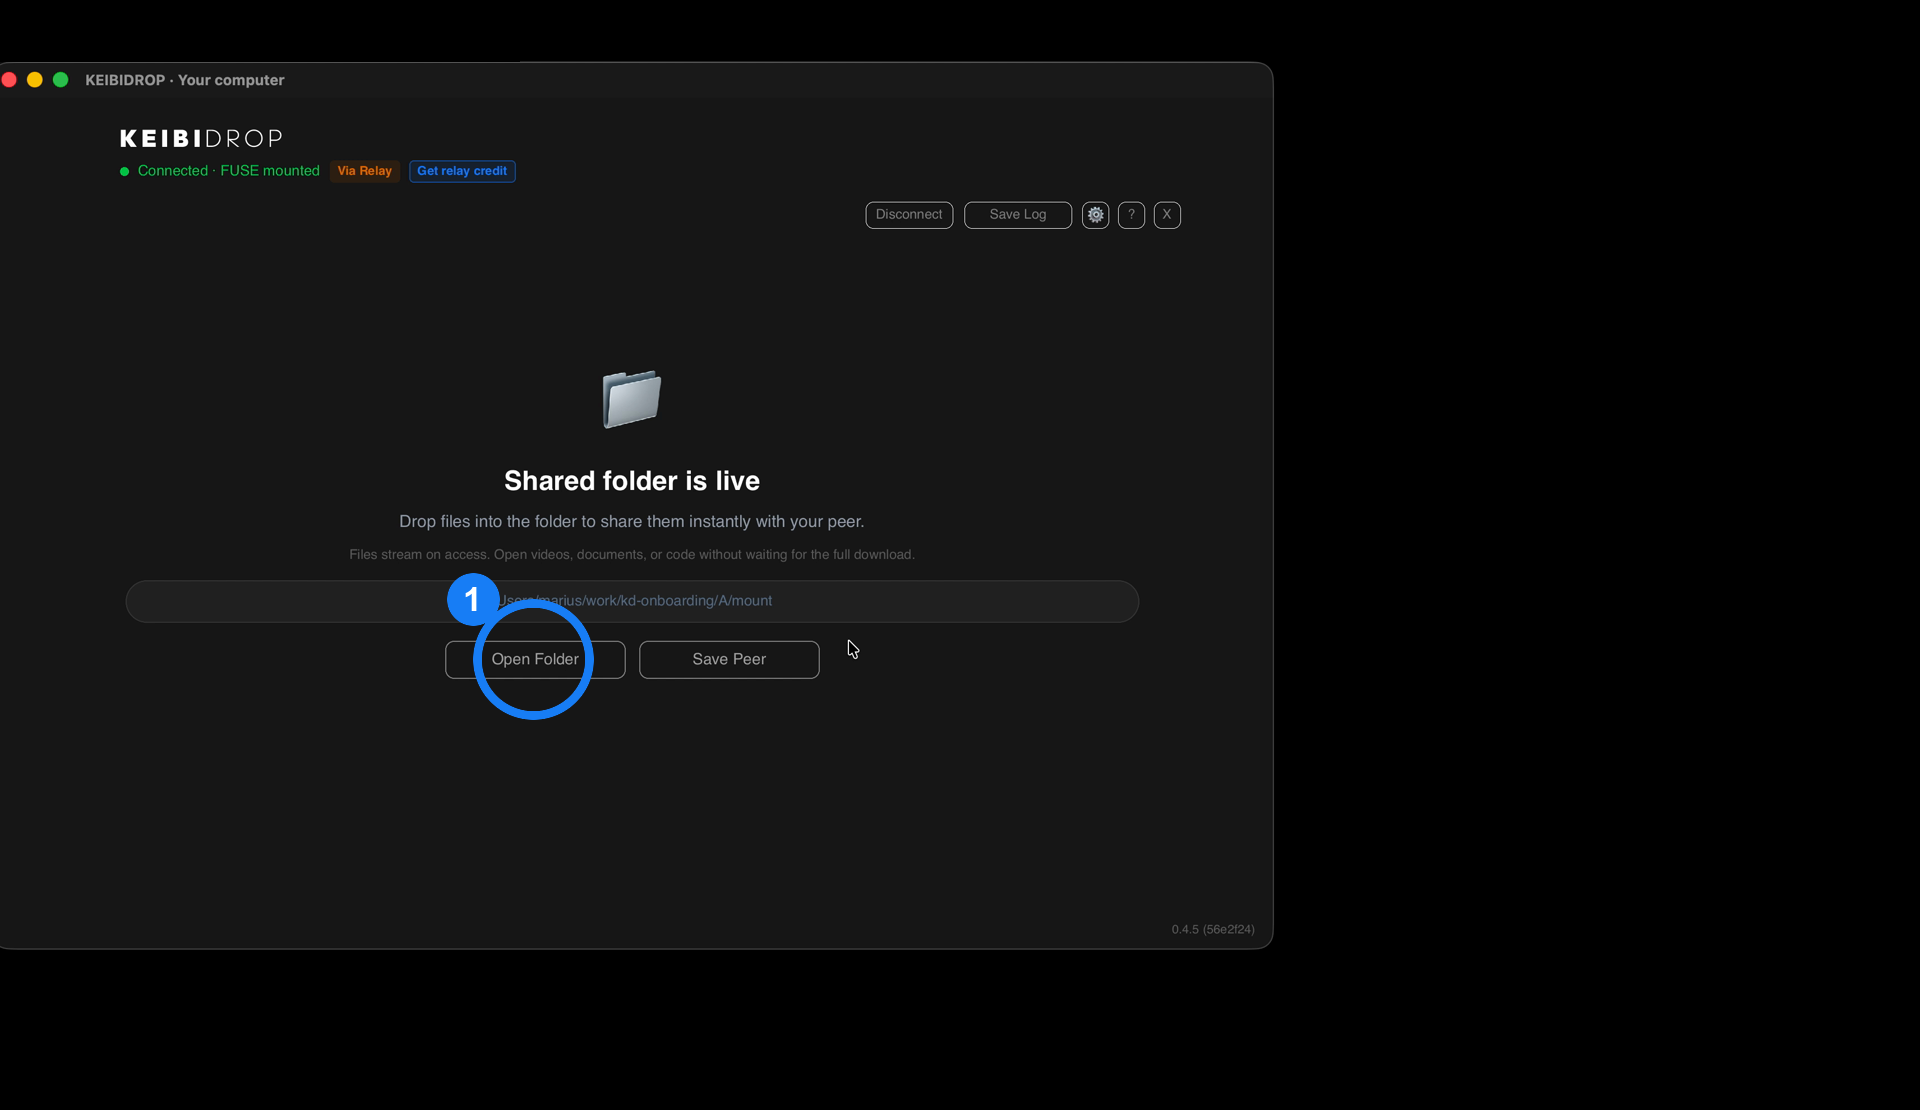Click the 'Shared folder is live' heading

(x=632, y=481)
